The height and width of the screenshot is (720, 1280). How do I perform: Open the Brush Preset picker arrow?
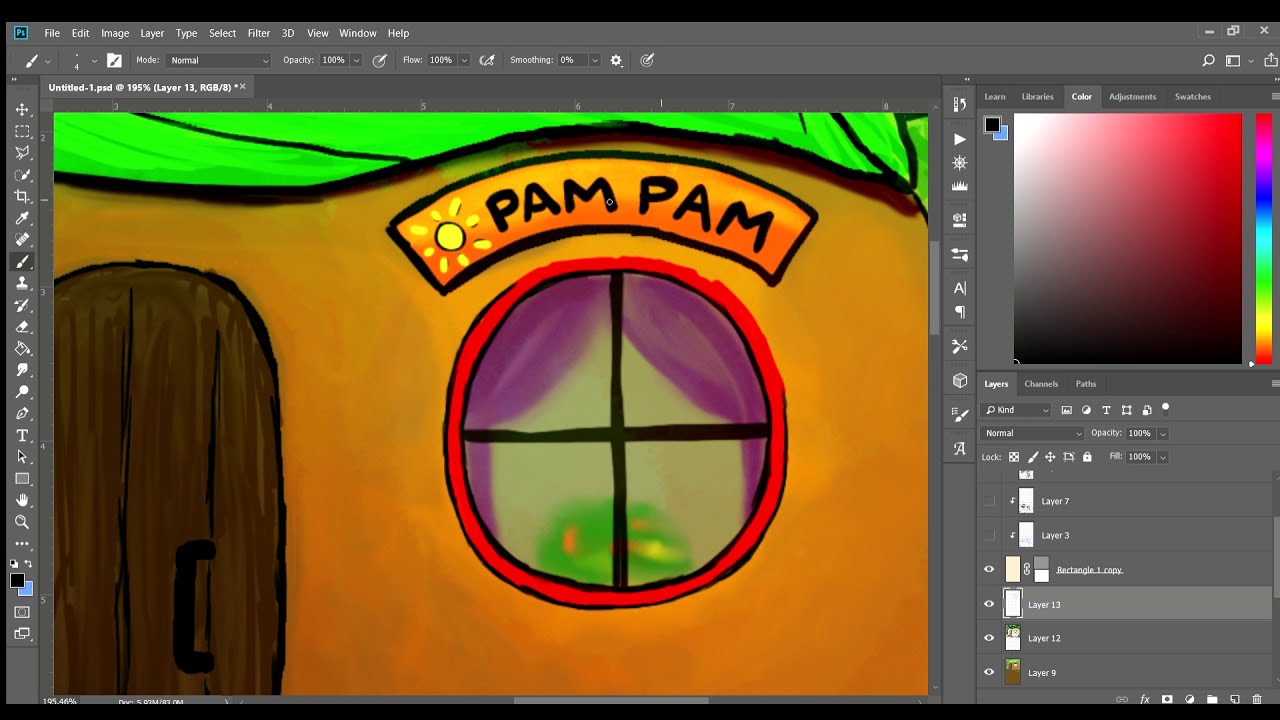pos(94,60)
